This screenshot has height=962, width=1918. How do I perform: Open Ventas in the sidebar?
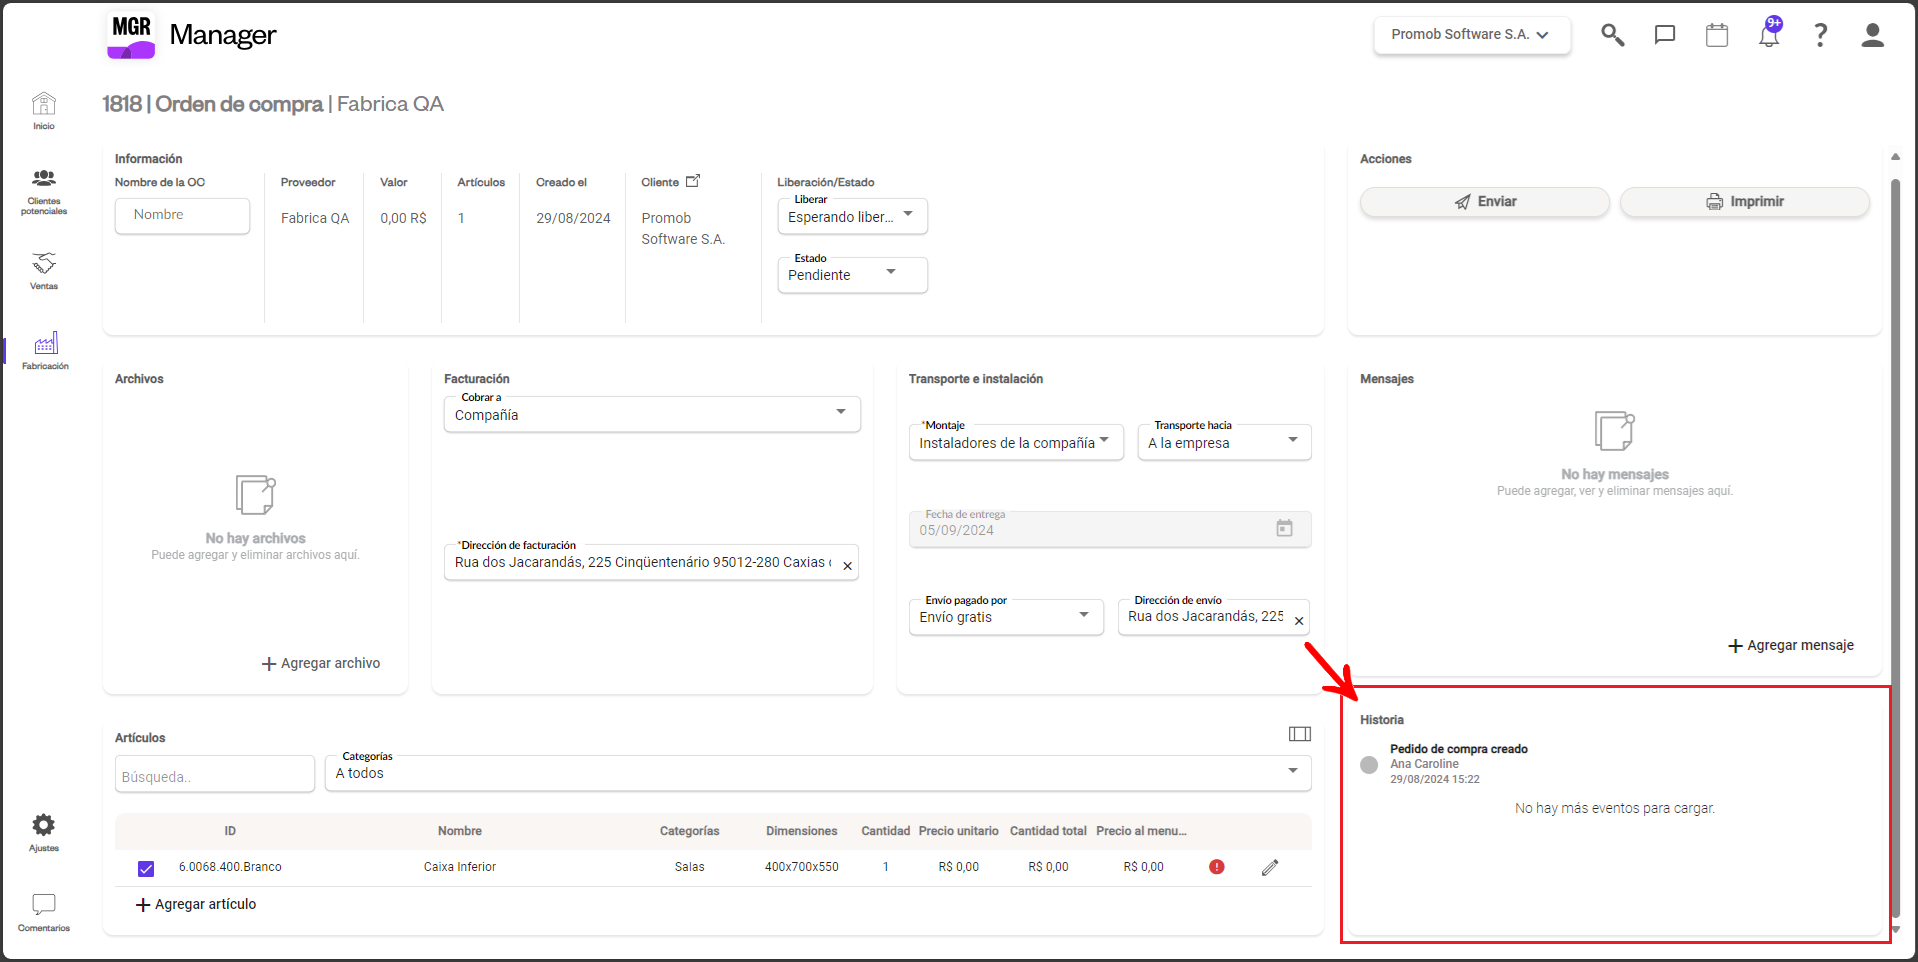point(44,271)
